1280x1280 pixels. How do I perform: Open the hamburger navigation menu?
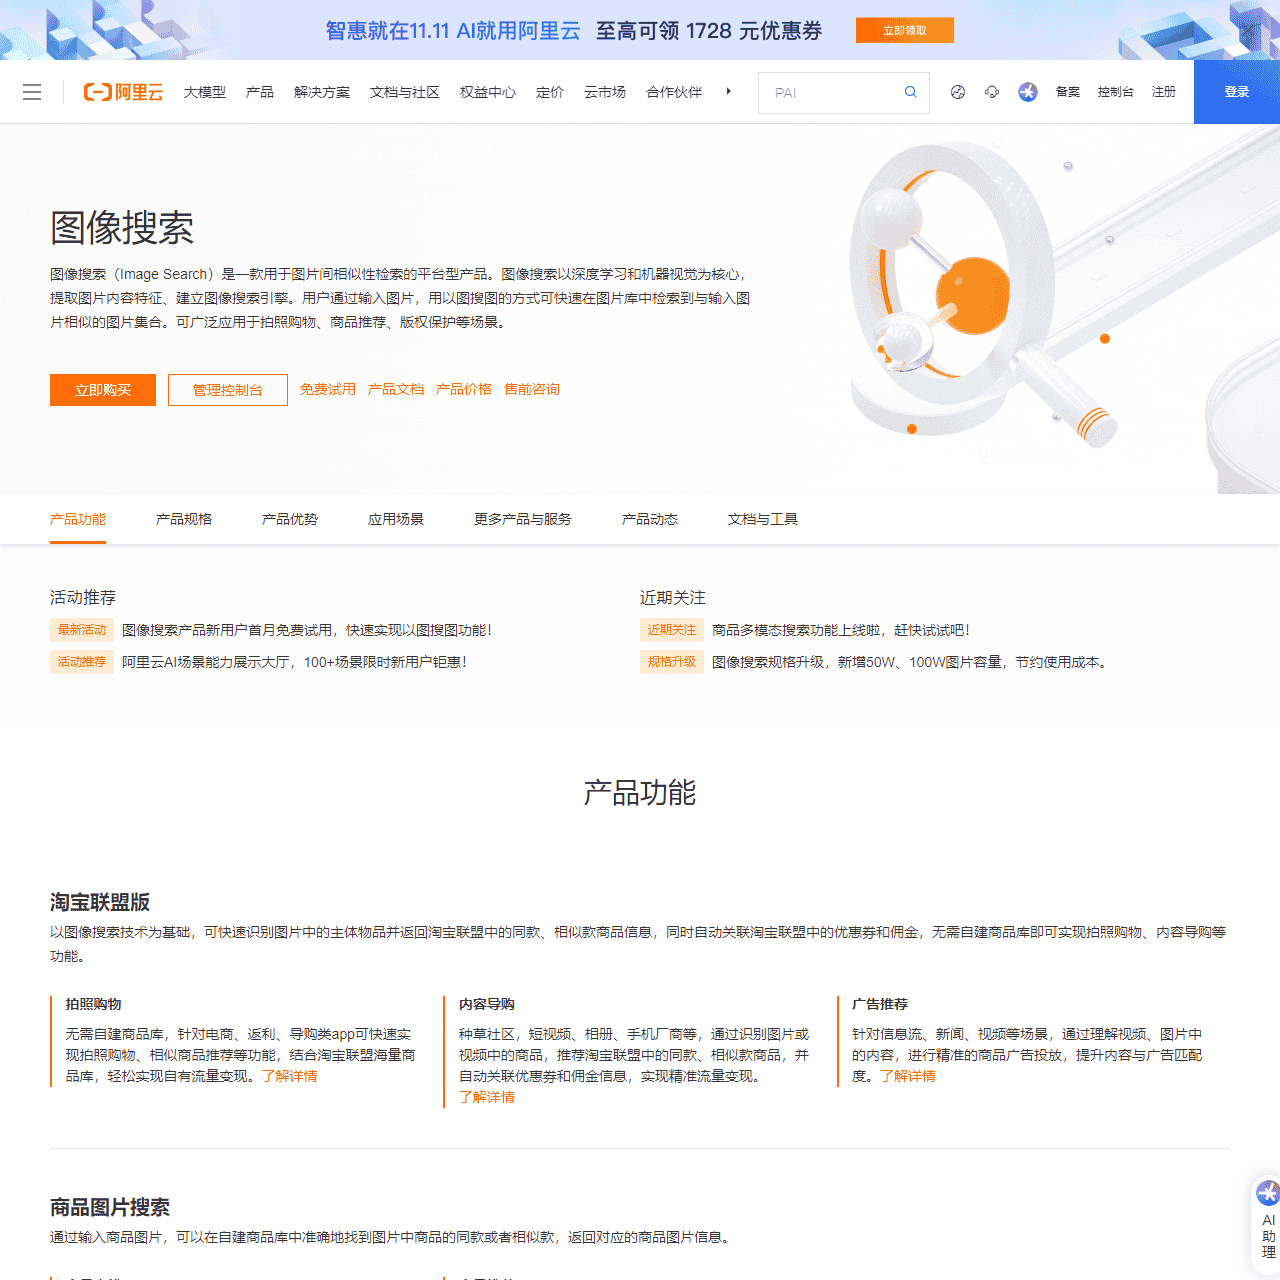tap(32, 92)
